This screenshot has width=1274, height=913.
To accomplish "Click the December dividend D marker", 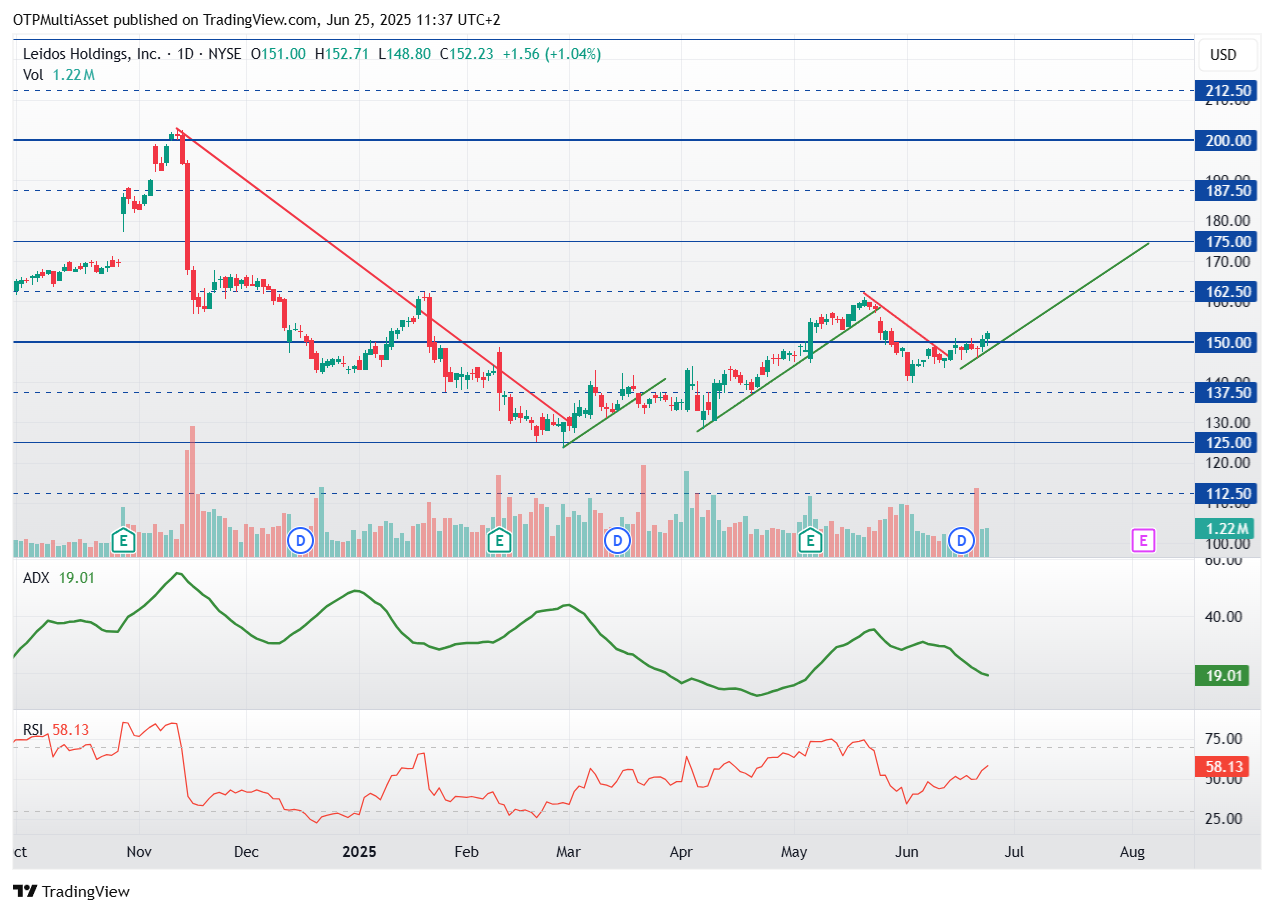I will [300, 541].
